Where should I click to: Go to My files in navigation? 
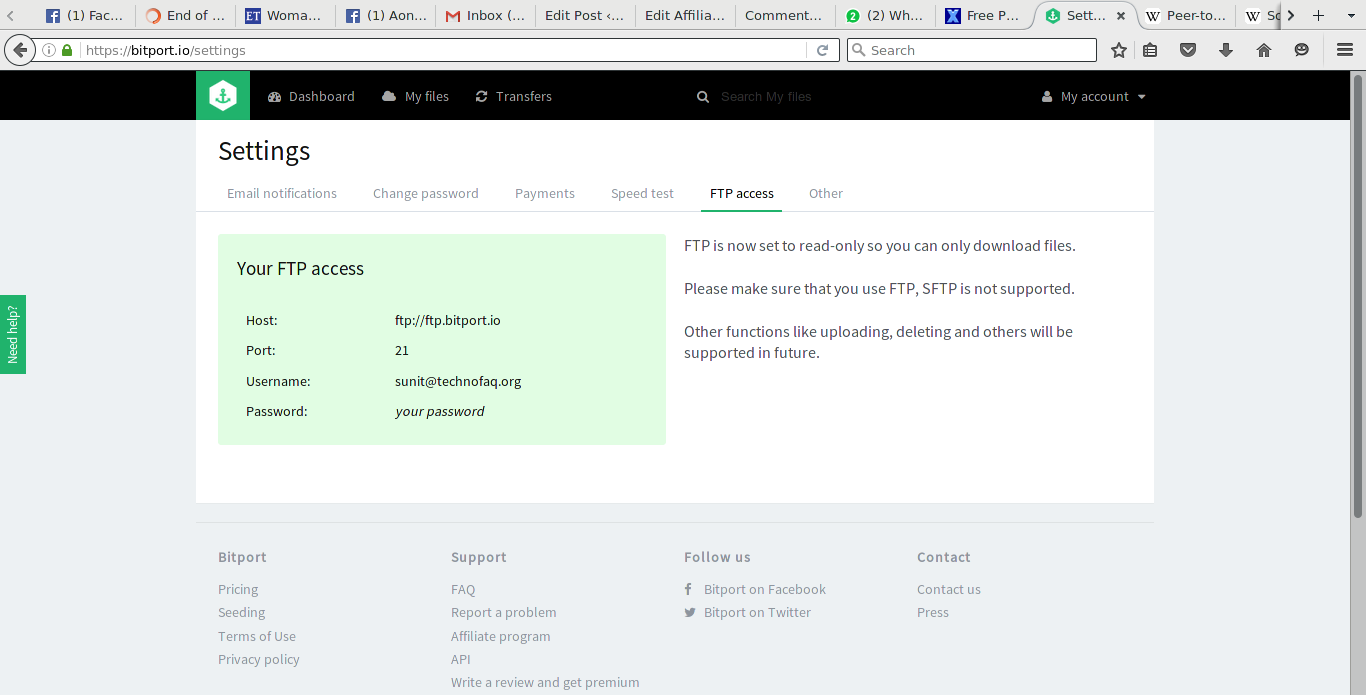tap(416, 97)
